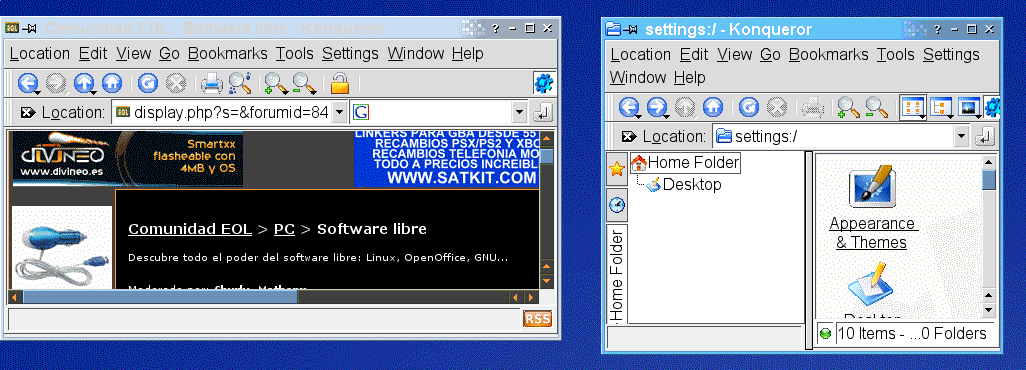Reload in settings:/ window
This screenshot has height=370, width=1026.
(749, 106)
